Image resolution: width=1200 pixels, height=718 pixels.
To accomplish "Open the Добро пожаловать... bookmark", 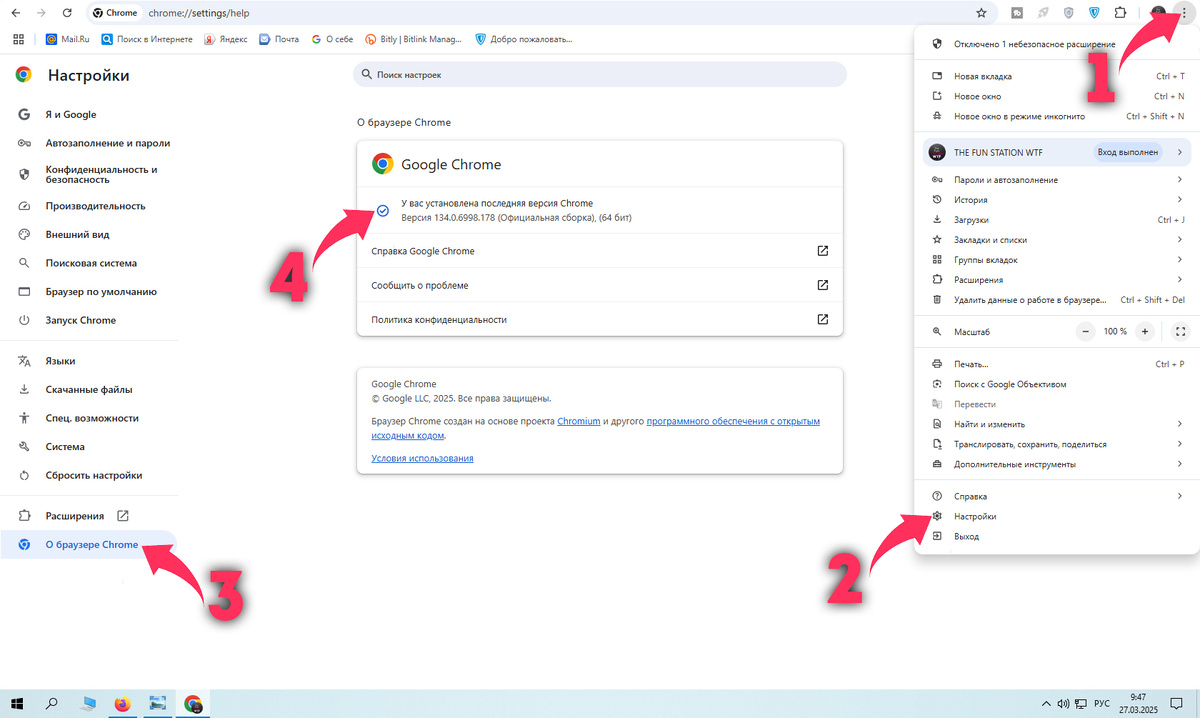I will pyautogui.click(x=524, y=39).
